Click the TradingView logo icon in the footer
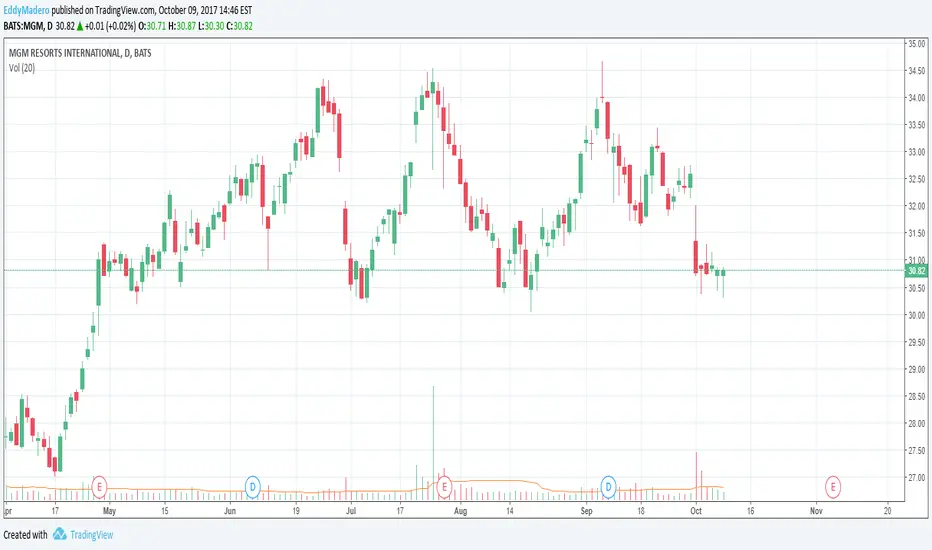Screen dimensions: 932x550 tap(59, 534)
